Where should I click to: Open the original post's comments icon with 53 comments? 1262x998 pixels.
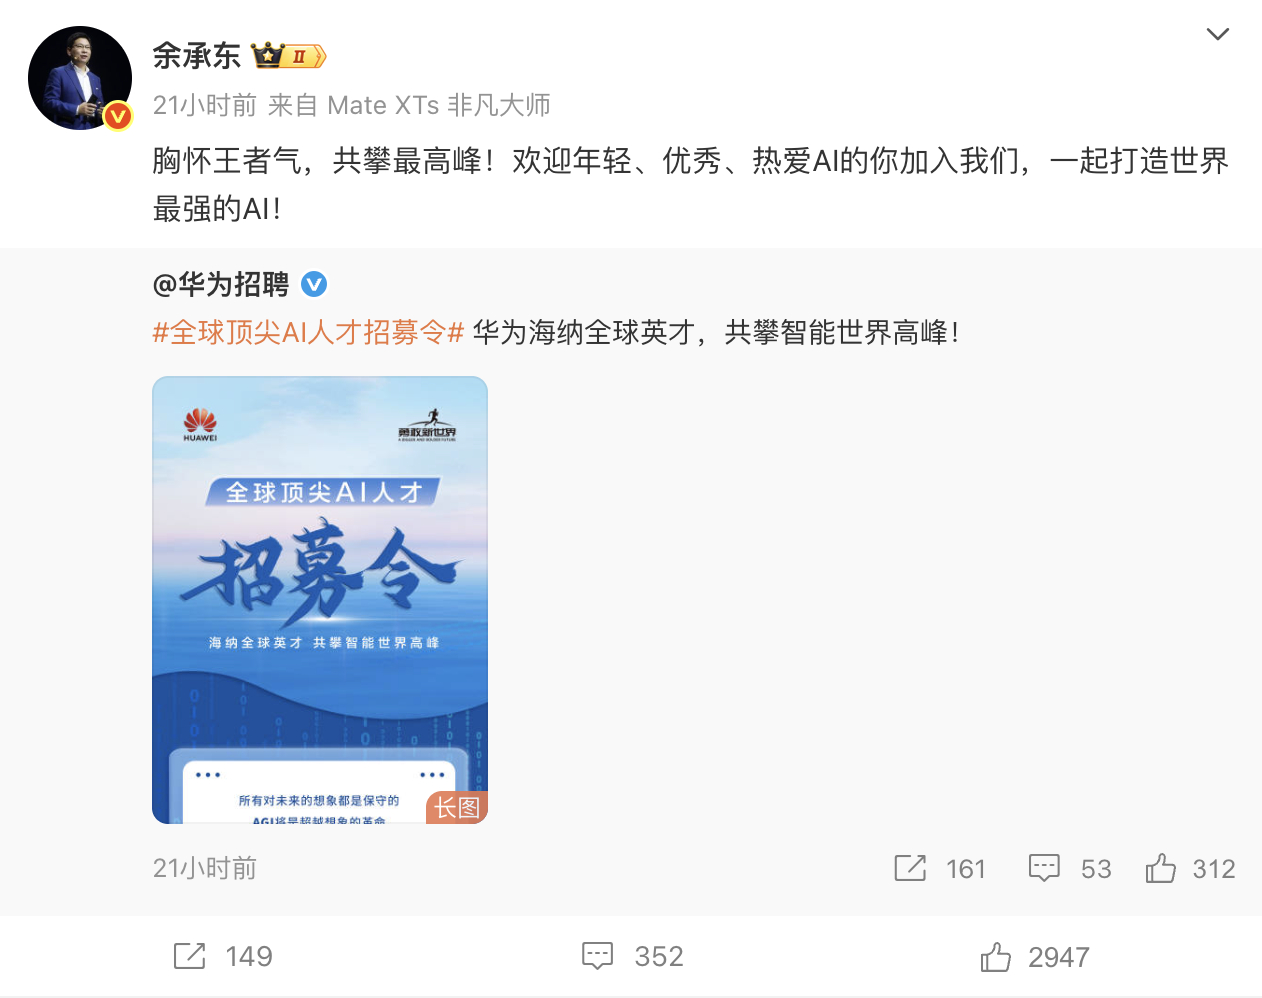click(1044, 868)
